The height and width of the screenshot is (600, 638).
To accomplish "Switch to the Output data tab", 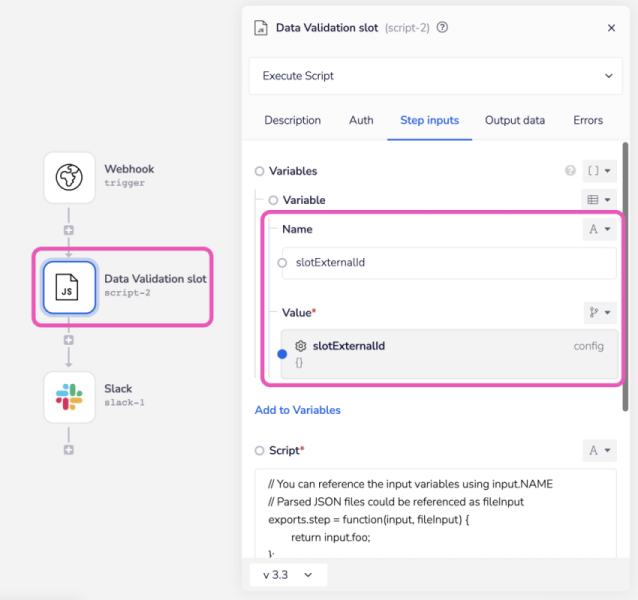I will pyautogui.click(x=515, y=120).
